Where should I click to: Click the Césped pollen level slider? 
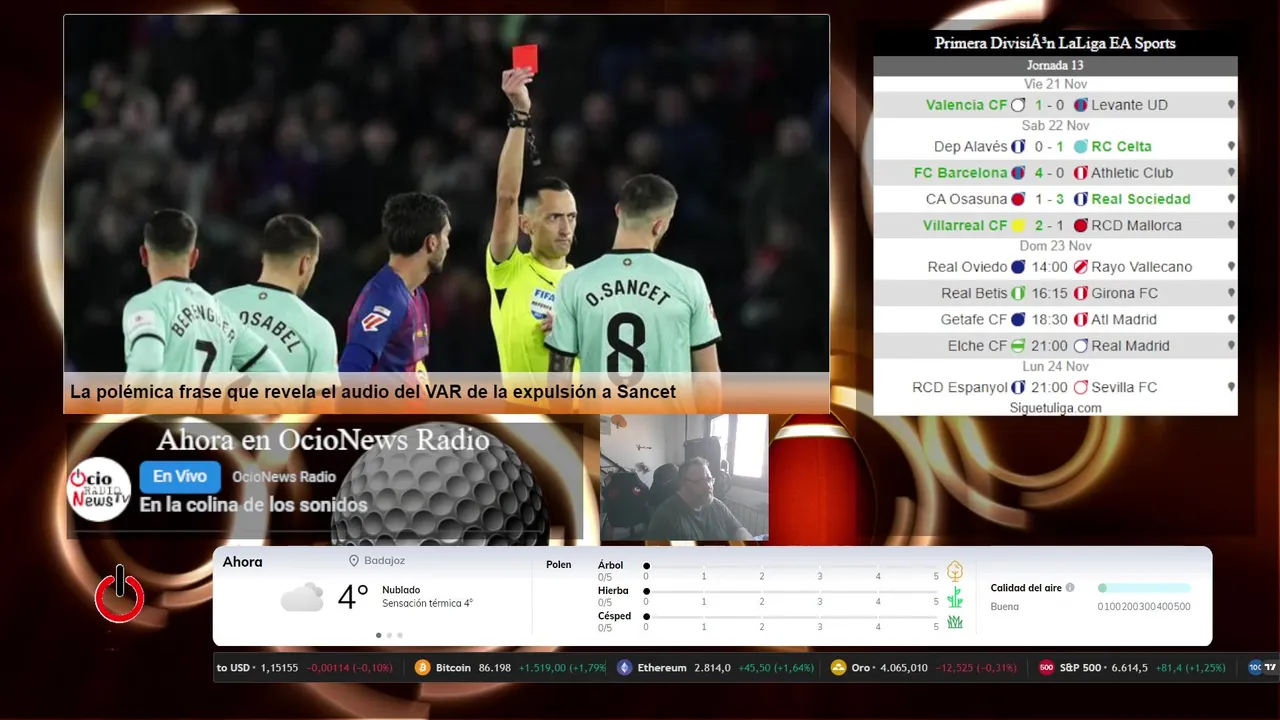click(791, 616)
